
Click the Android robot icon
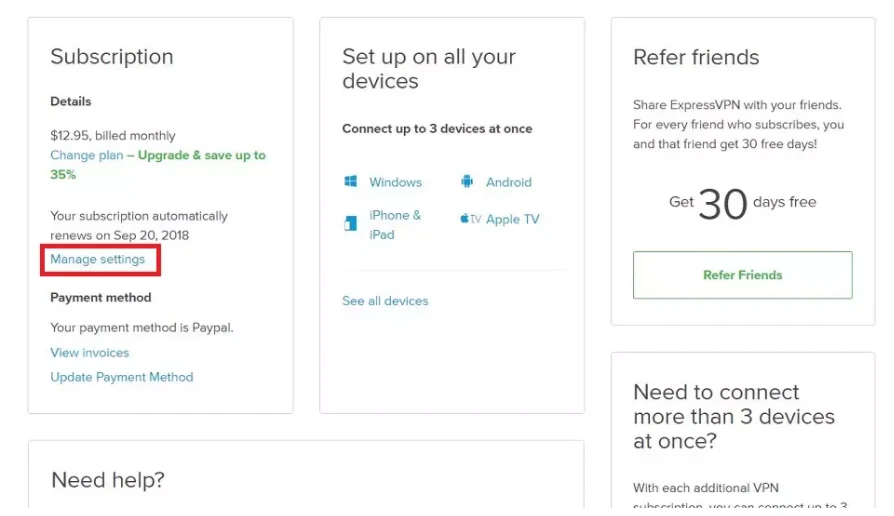467,182
